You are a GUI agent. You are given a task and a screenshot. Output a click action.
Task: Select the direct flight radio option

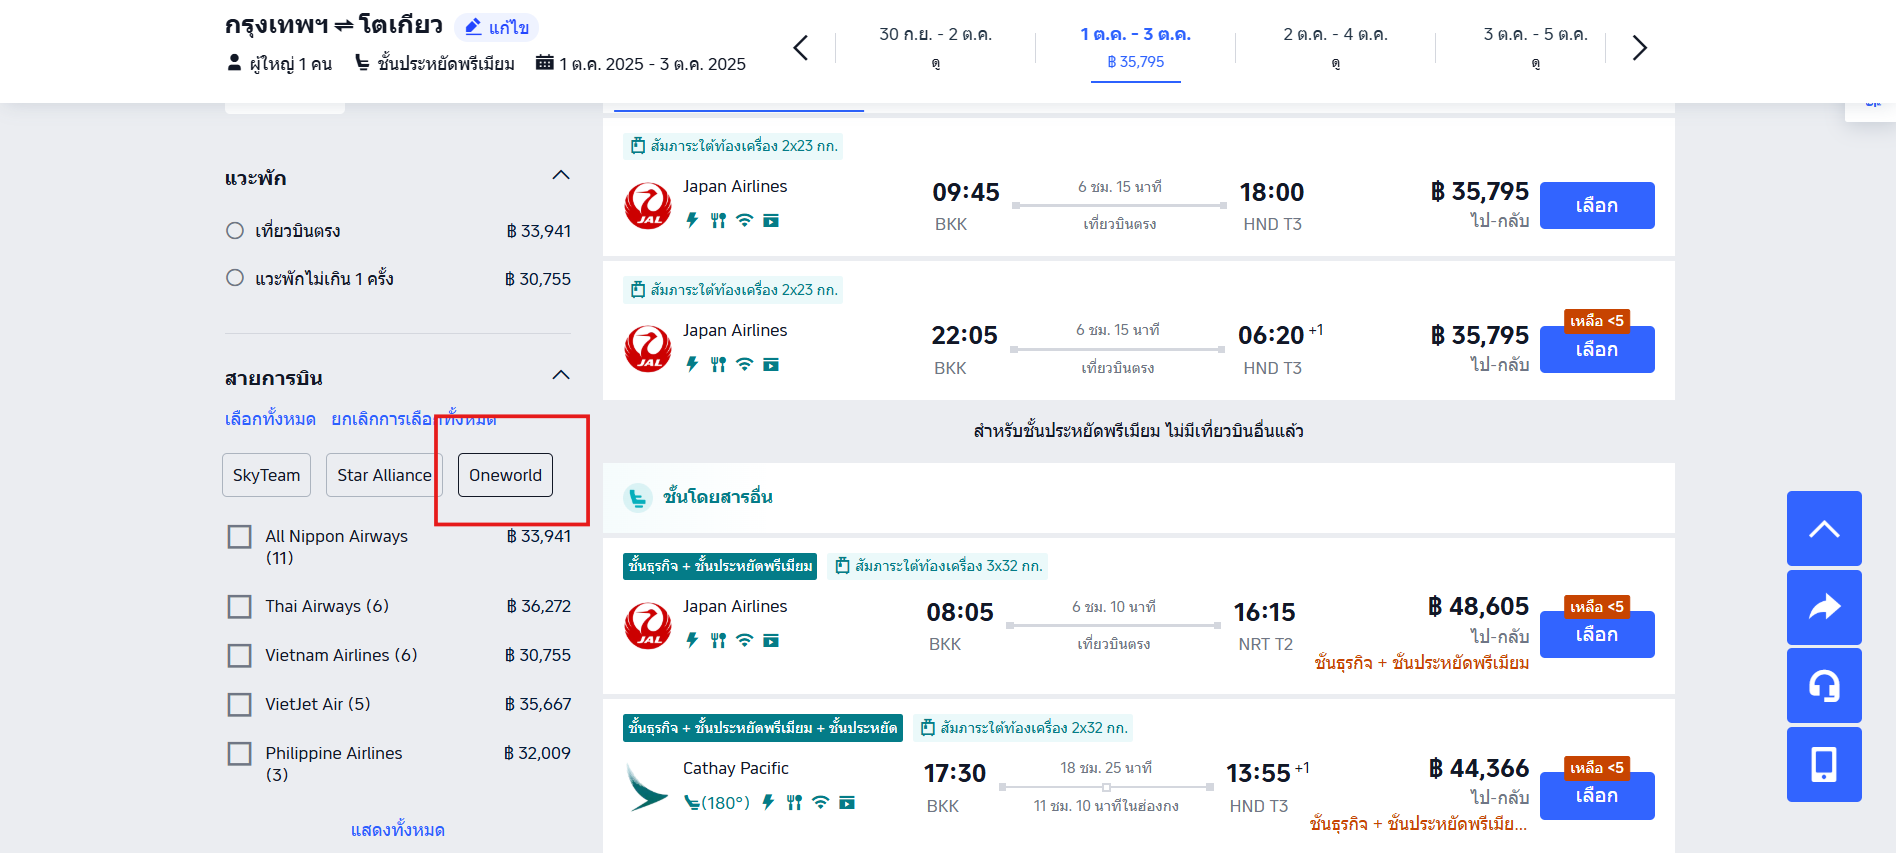click(235, 231)
